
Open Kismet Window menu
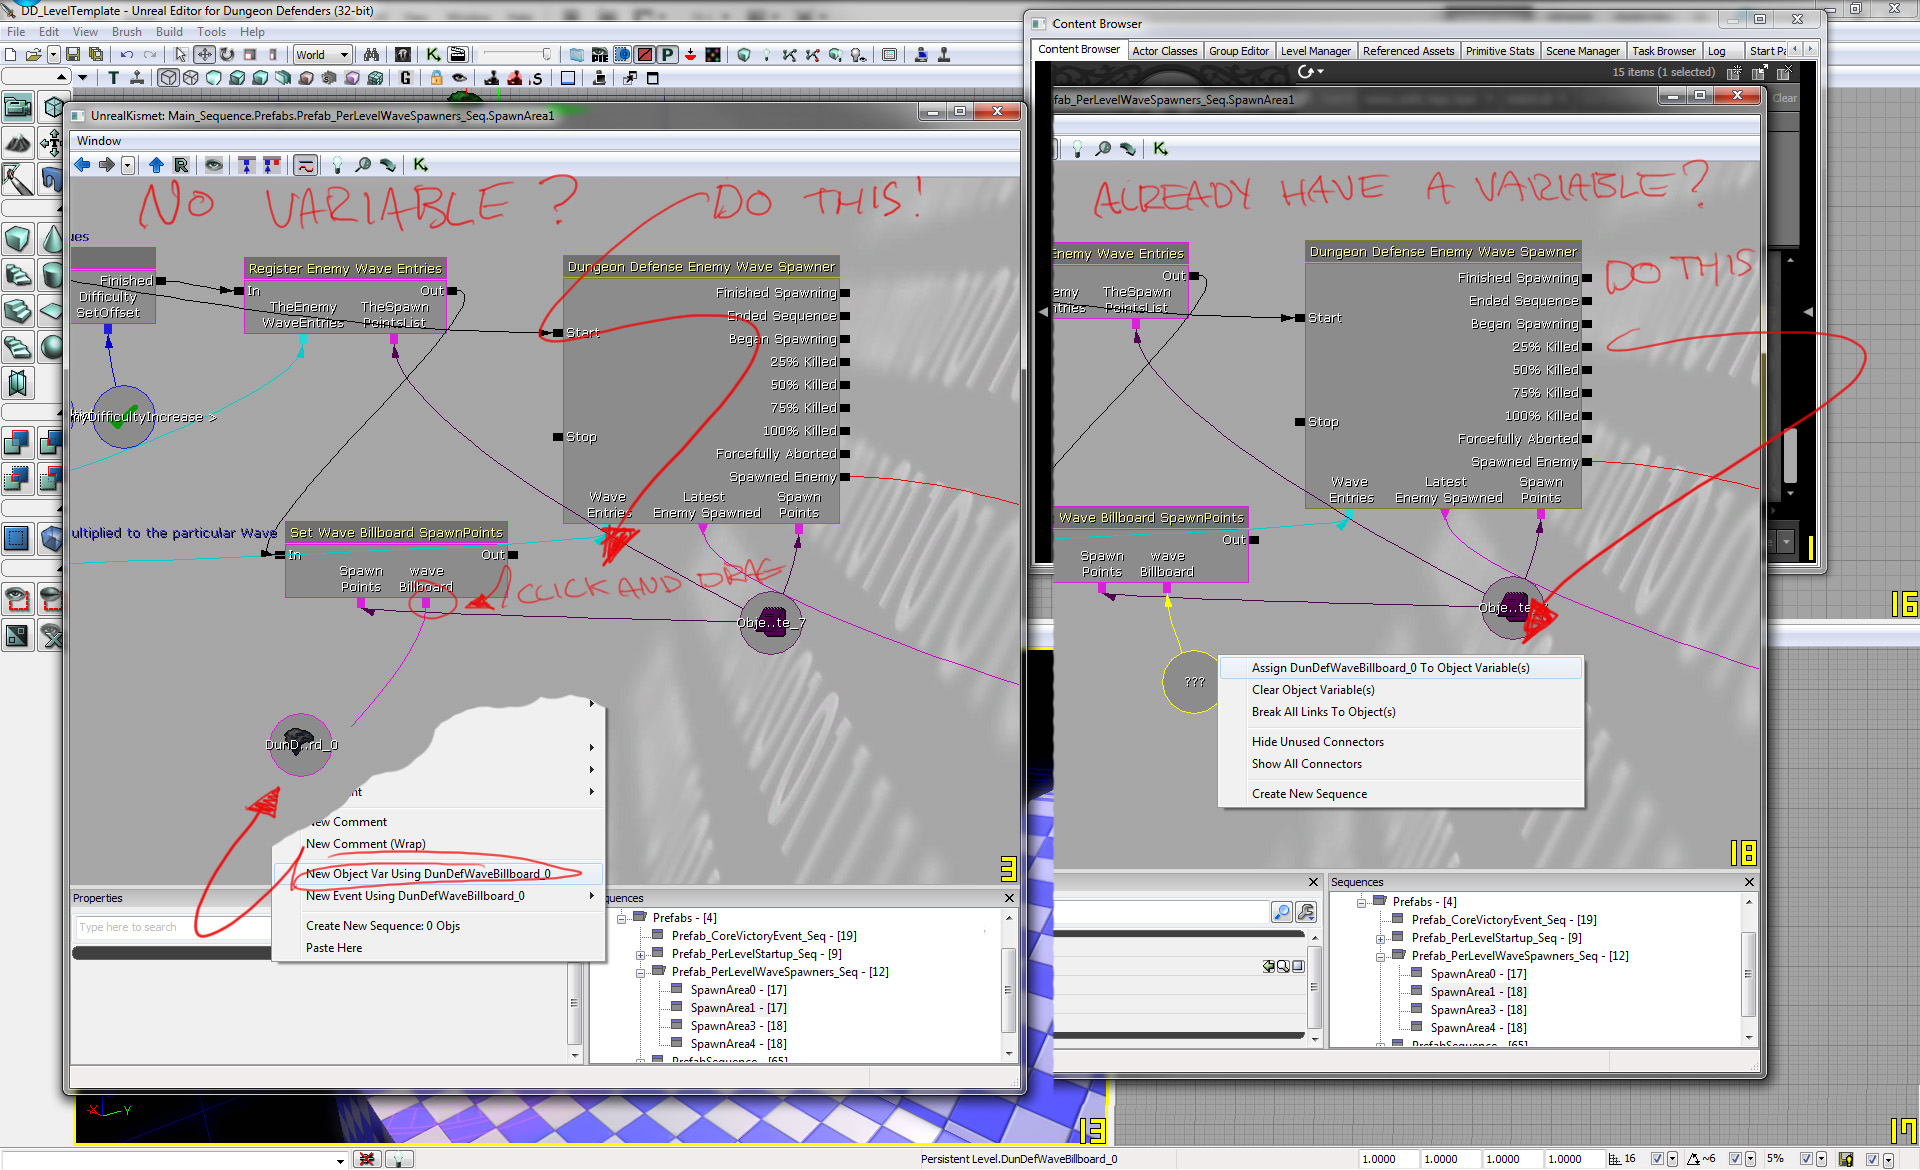tap(99, 141)
